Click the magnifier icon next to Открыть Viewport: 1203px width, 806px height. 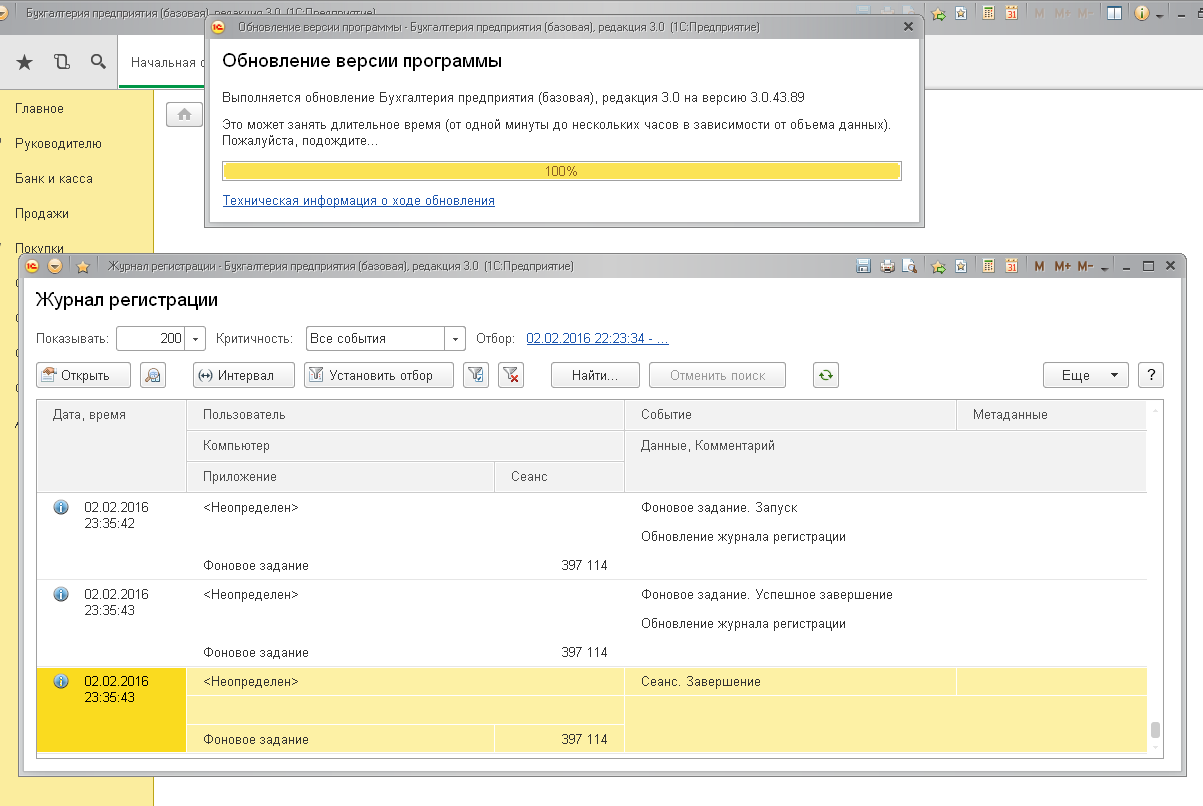152,376
